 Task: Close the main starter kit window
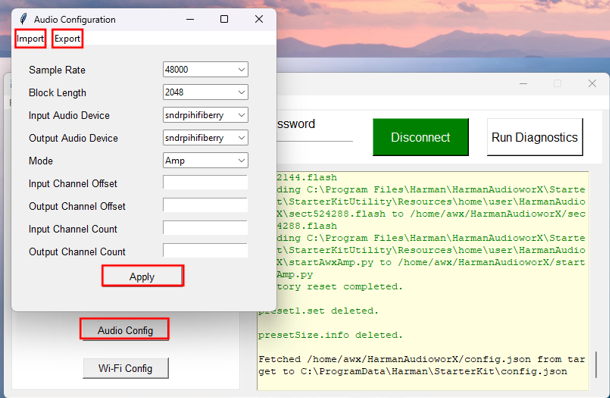click(x=592, y=83)
